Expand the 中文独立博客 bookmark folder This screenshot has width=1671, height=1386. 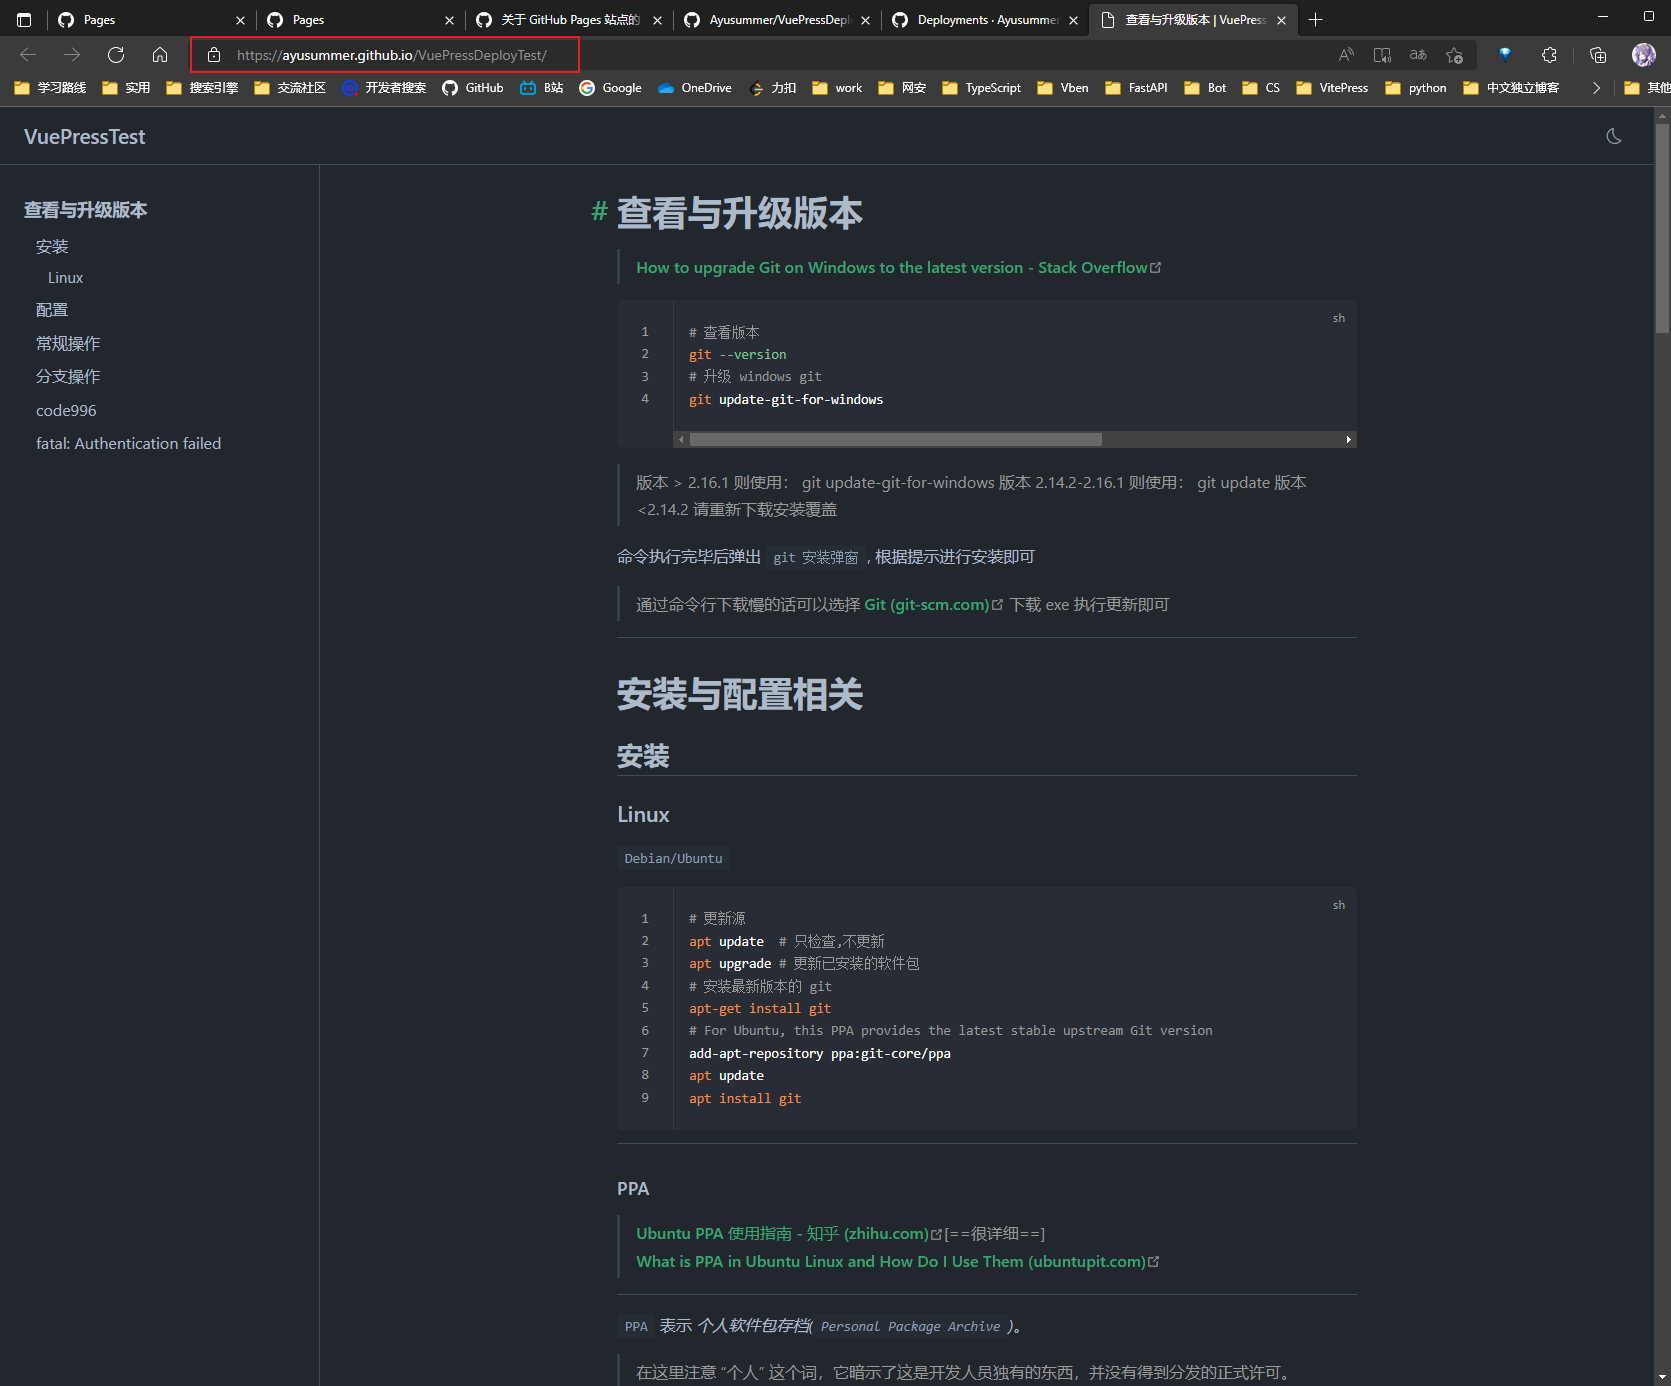point(1510,88)
